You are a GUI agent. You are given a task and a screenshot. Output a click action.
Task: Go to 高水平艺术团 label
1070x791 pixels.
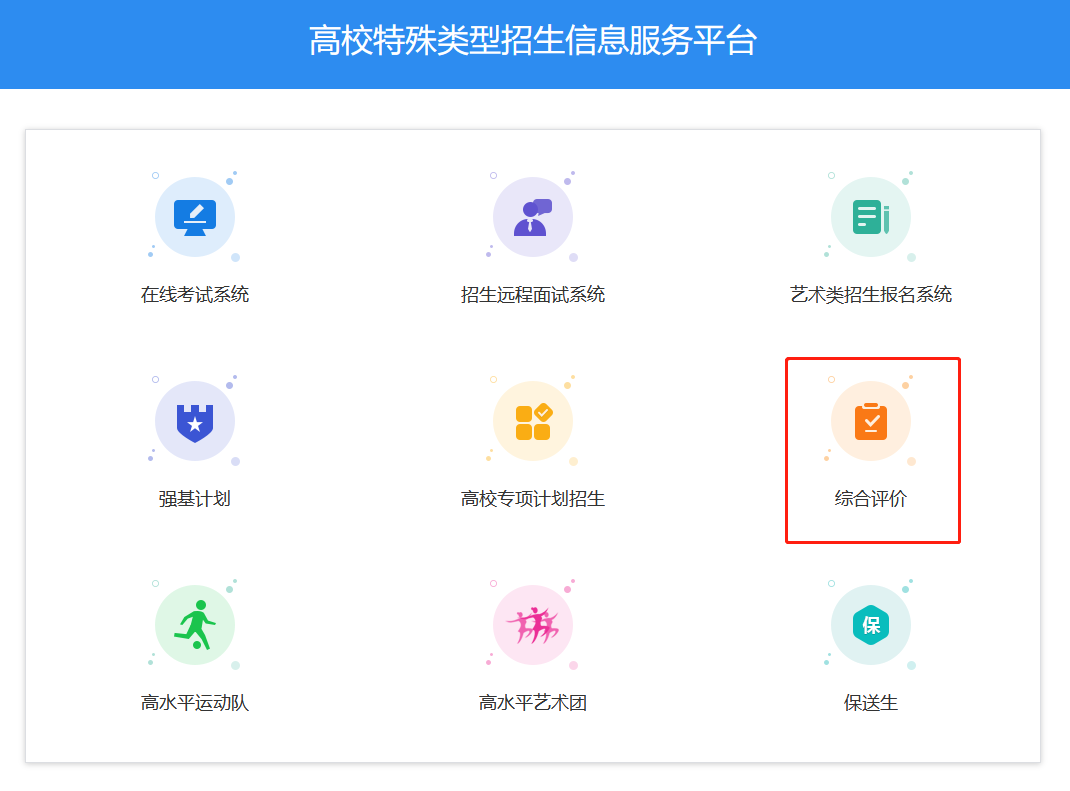[x=532, y=703]
